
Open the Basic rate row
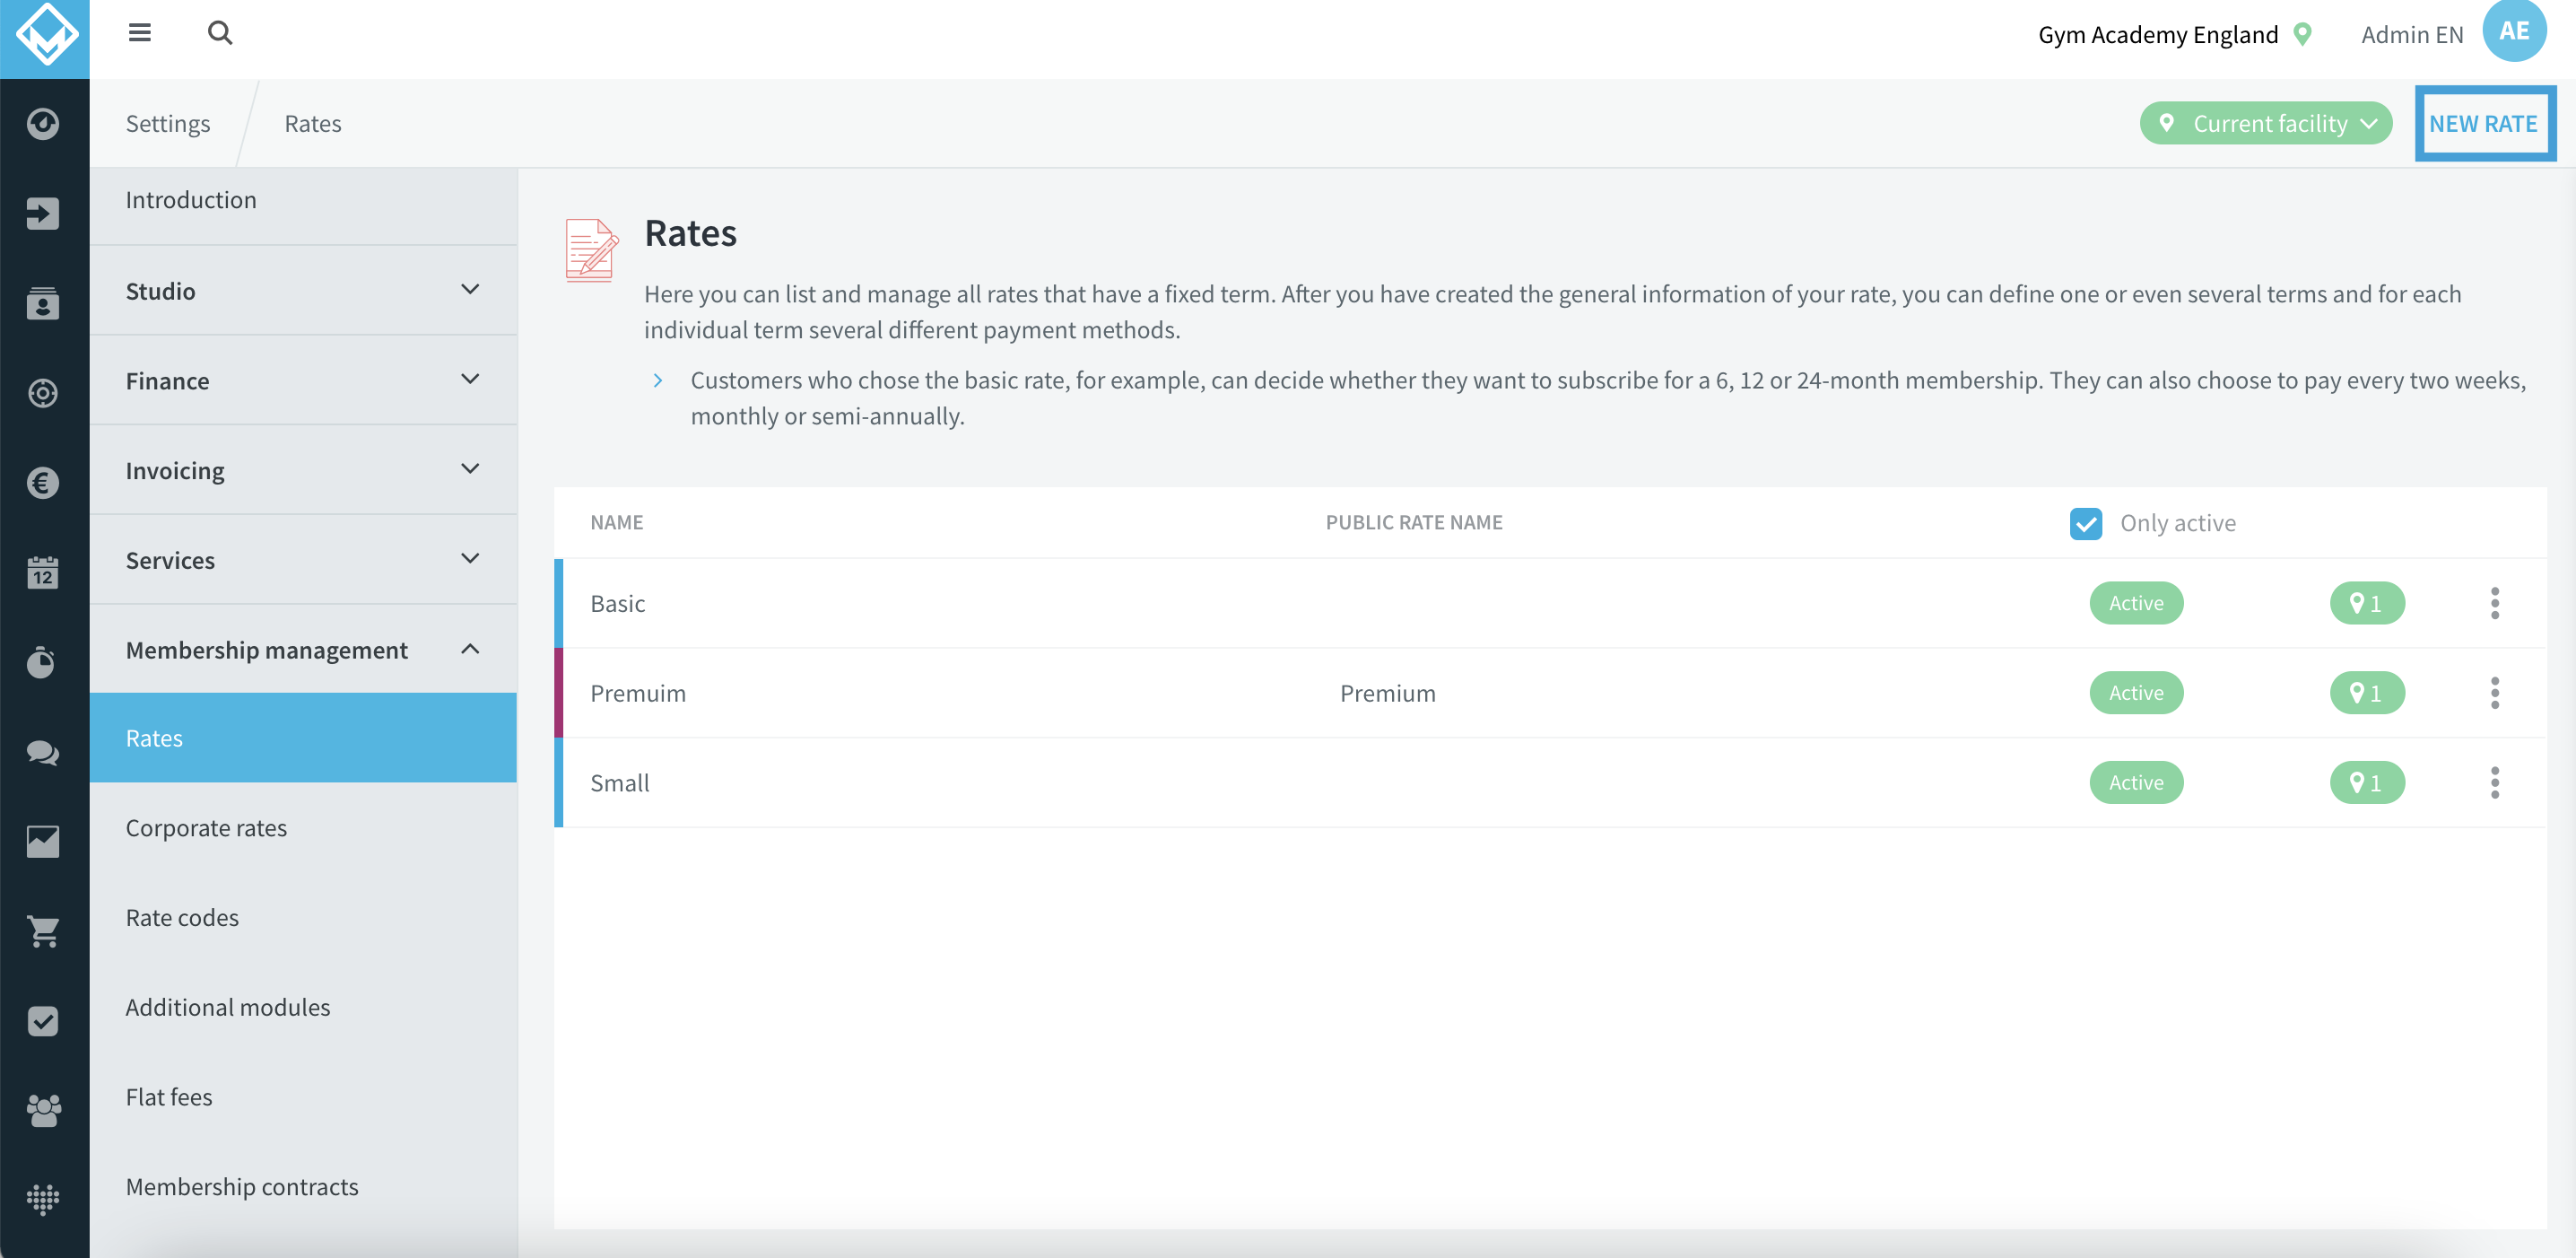pyautogui.click(x=1550, y=603)
